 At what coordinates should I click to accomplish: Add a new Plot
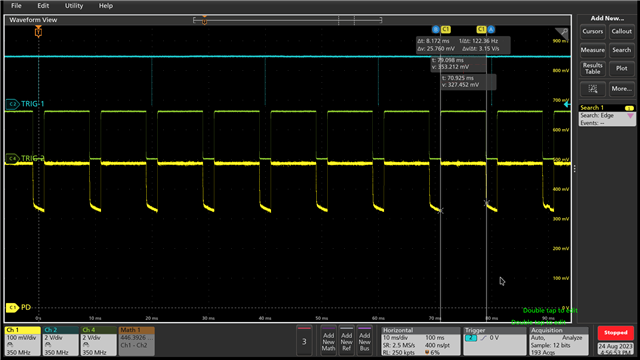[x=621, y=69]
